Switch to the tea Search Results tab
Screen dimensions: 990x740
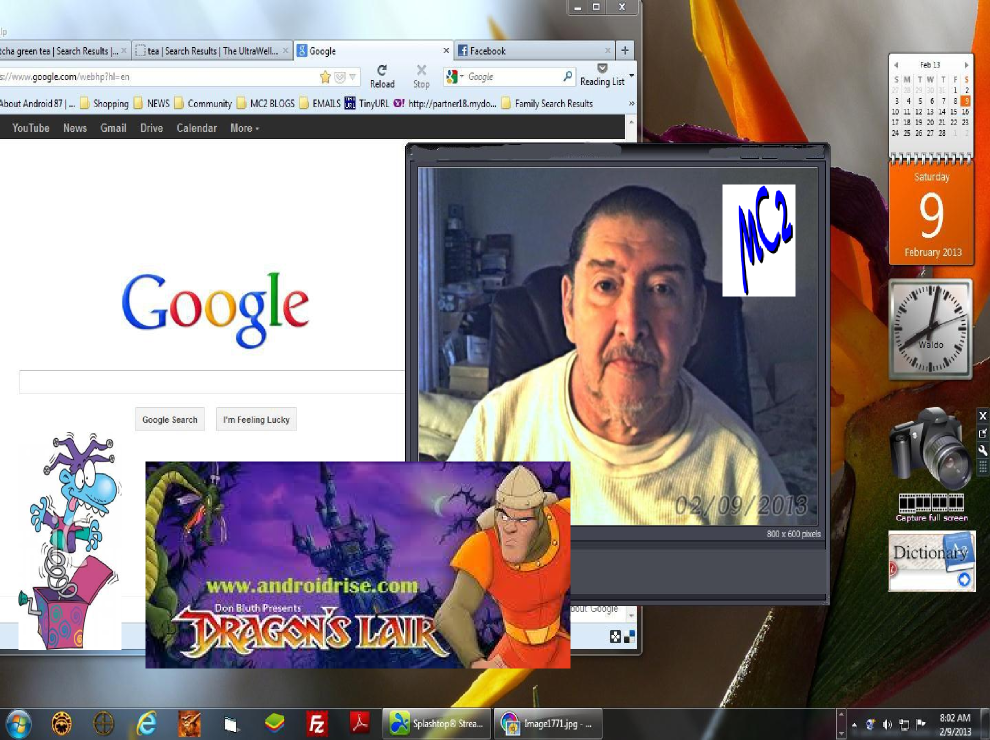[213, 51]
